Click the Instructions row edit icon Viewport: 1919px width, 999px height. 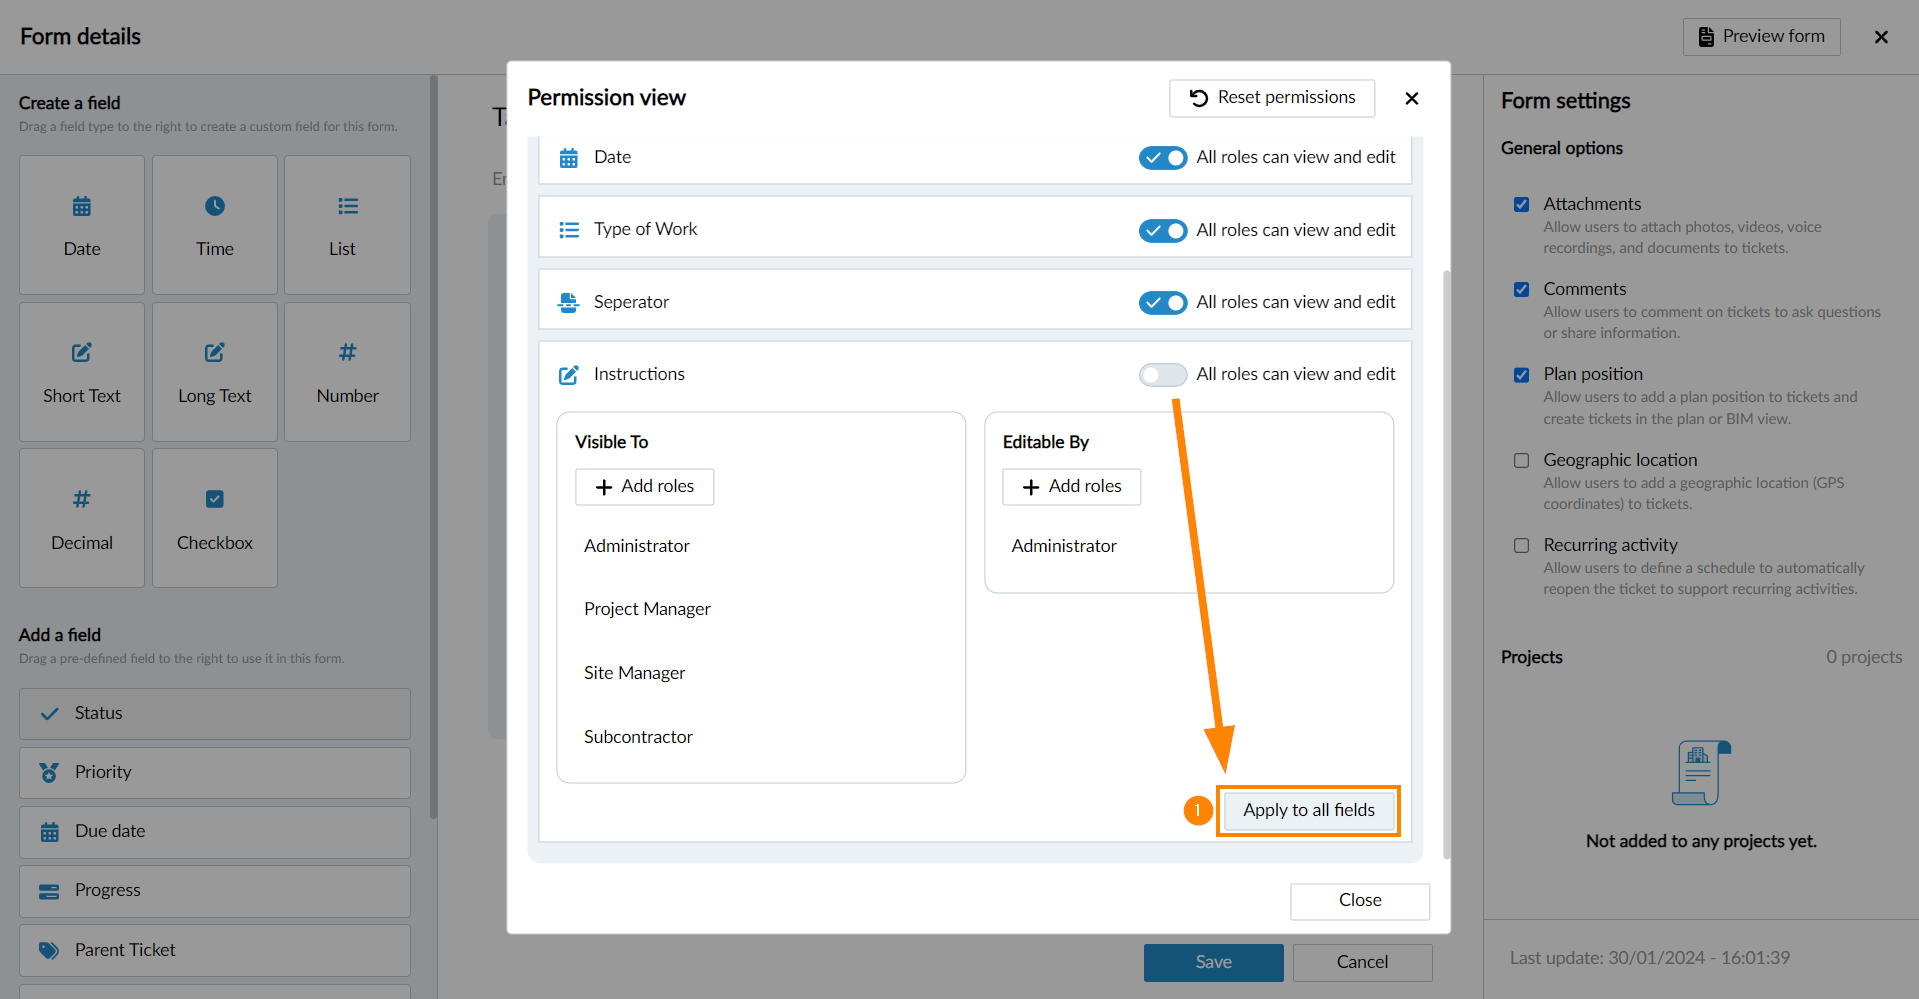569,375
